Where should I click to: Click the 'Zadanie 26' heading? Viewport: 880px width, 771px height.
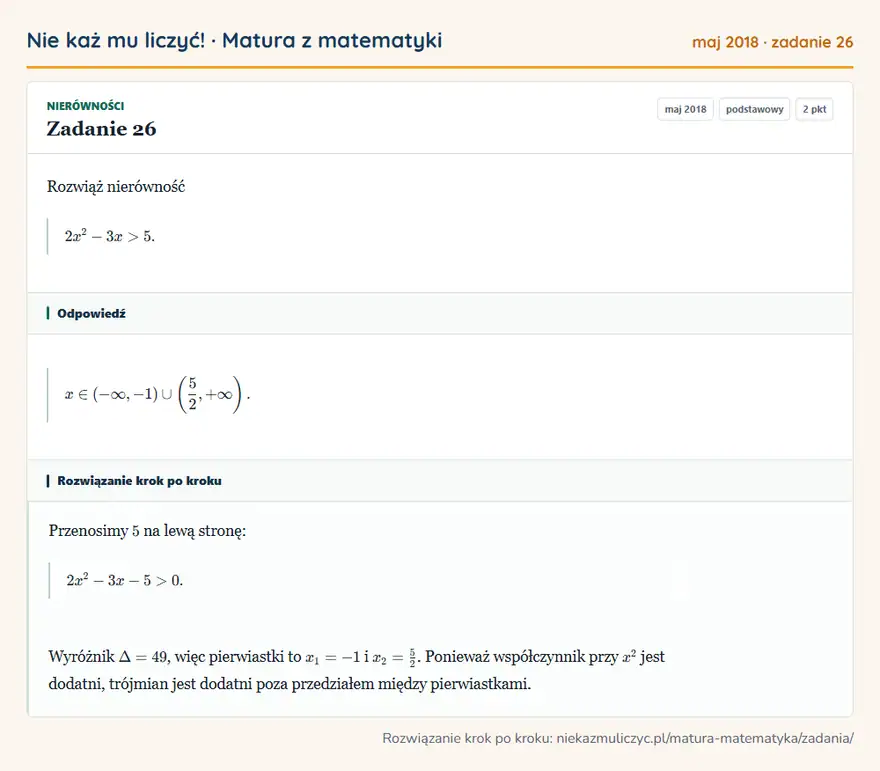point(101,128)
